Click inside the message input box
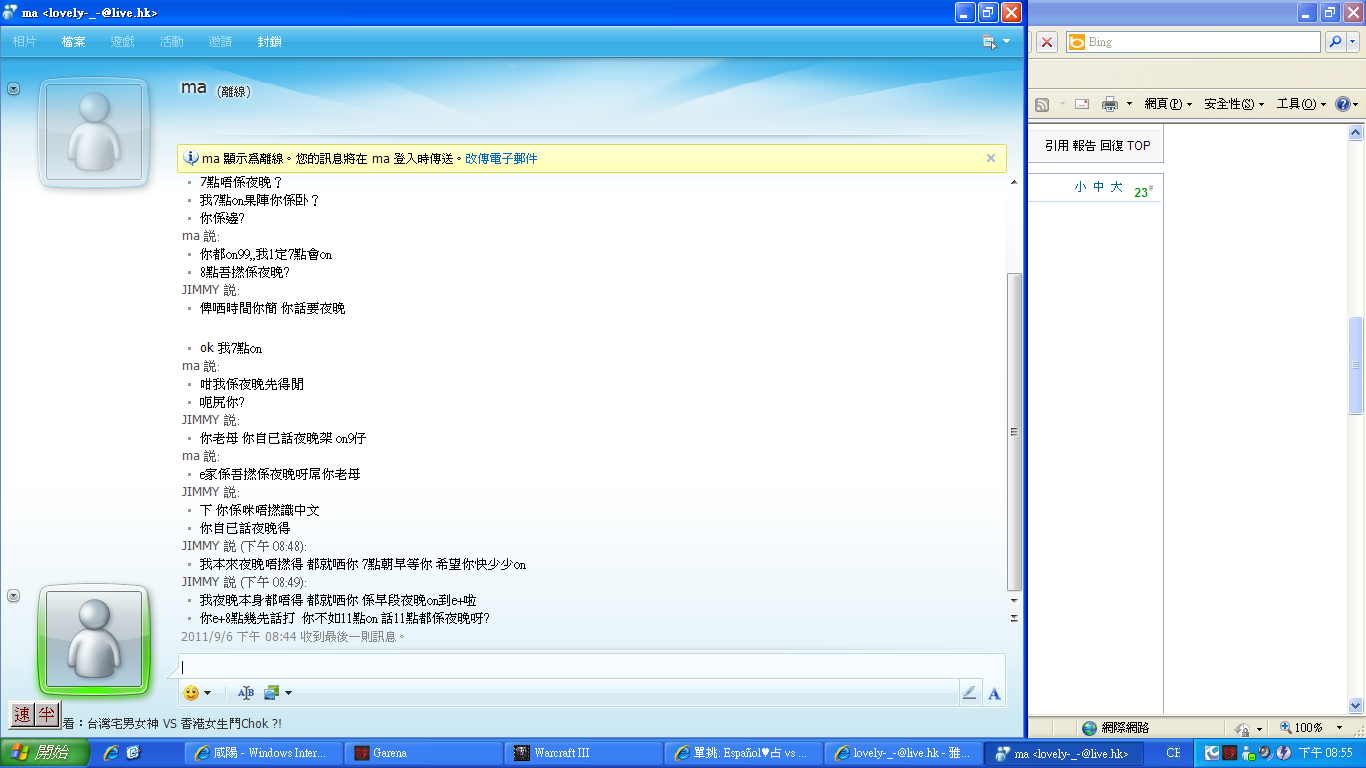The height and width of the screenshot is (768, 1366). (x=592, y=667)
